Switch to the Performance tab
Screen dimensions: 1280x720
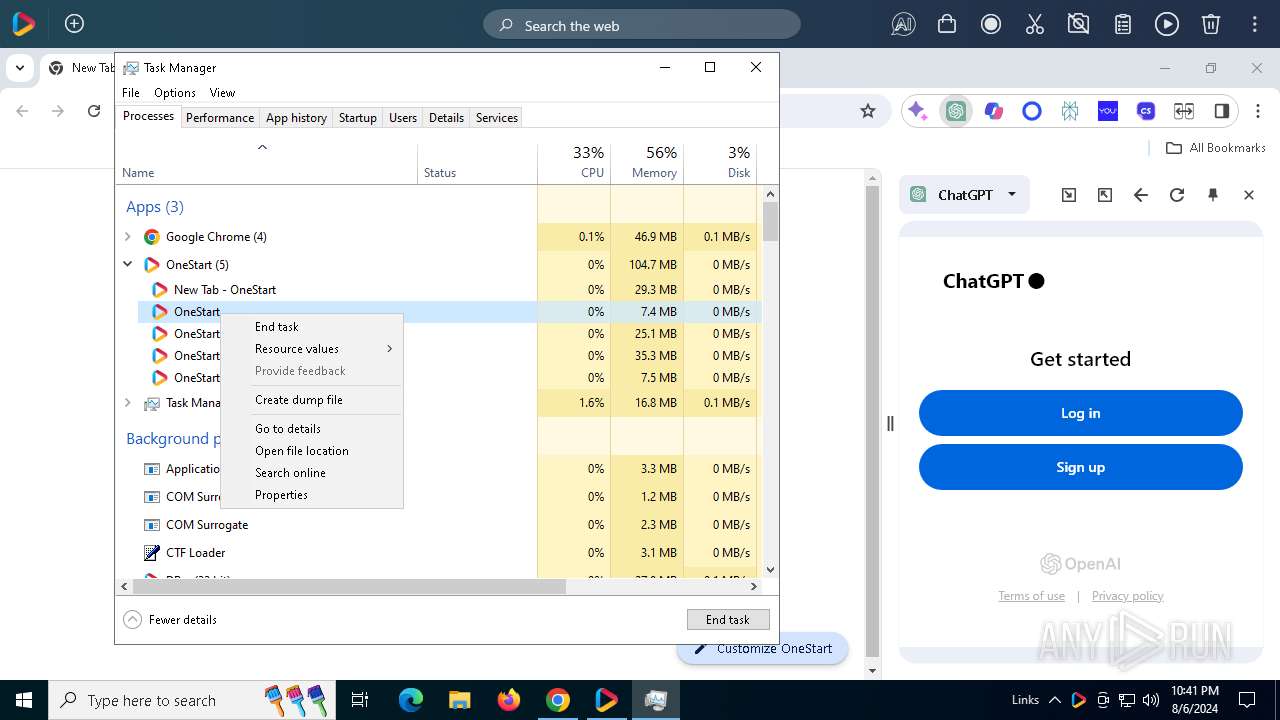(220, 118)
